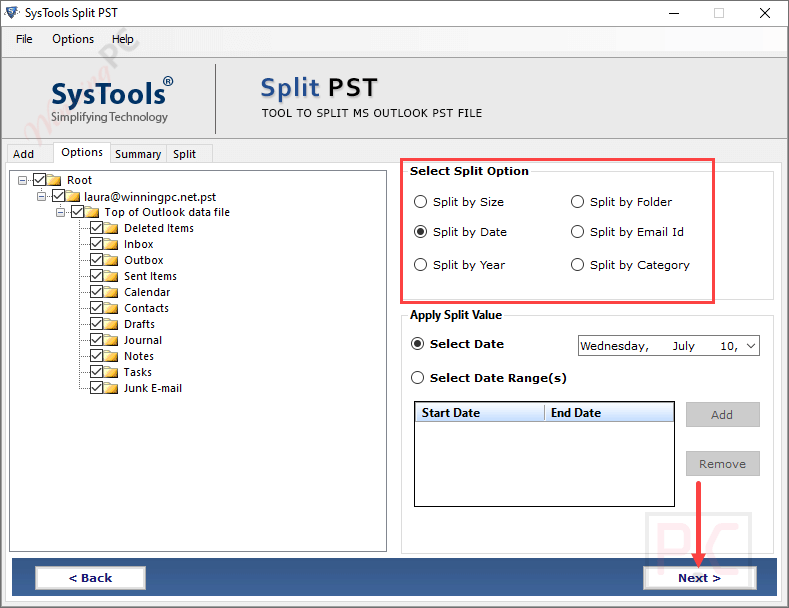Select the Split by Folder radio button
This screenshot has width=789, height=608.
pyautogui.click(x=577, y=202)
